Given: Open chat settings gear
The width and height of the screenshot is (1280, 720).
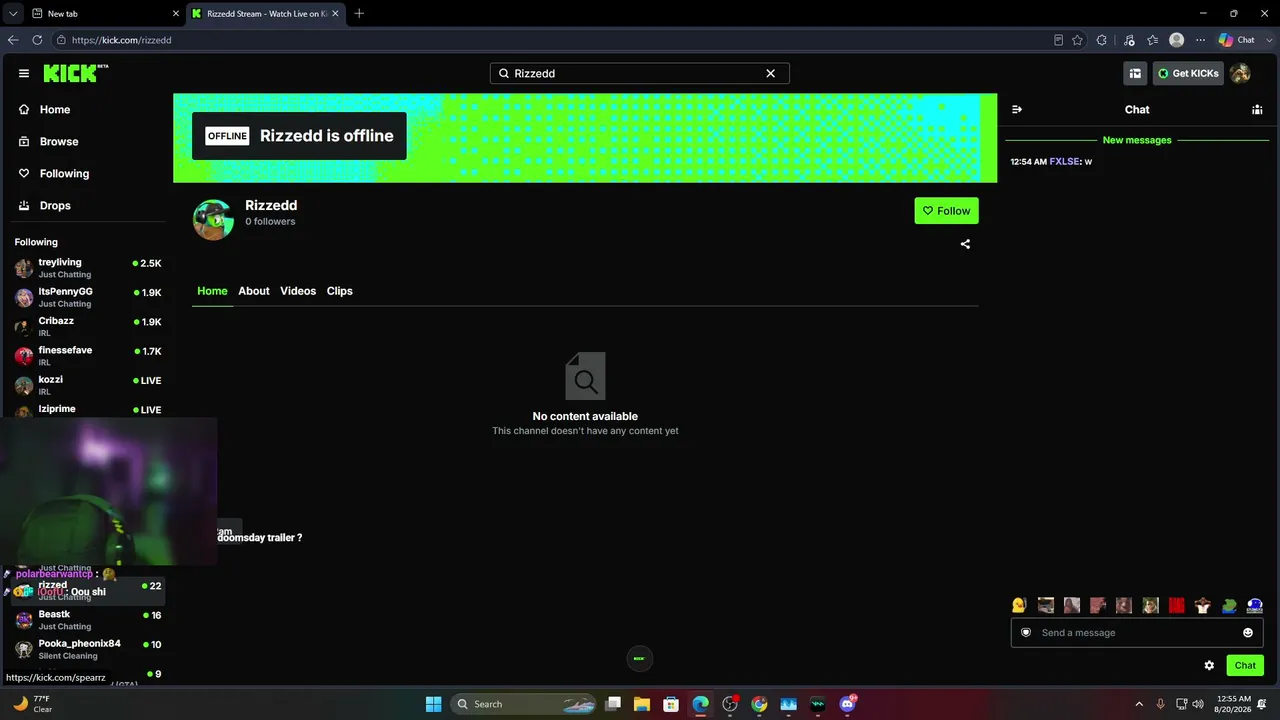Looking at the screenshot, I should [x=1209, y=665].
